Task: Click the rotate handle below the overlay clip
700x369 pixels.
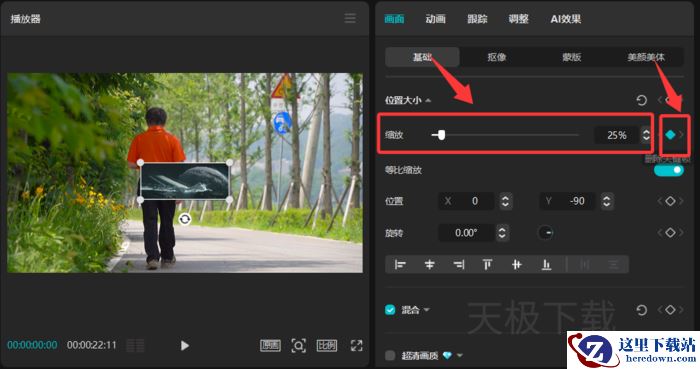Action: 185,219
